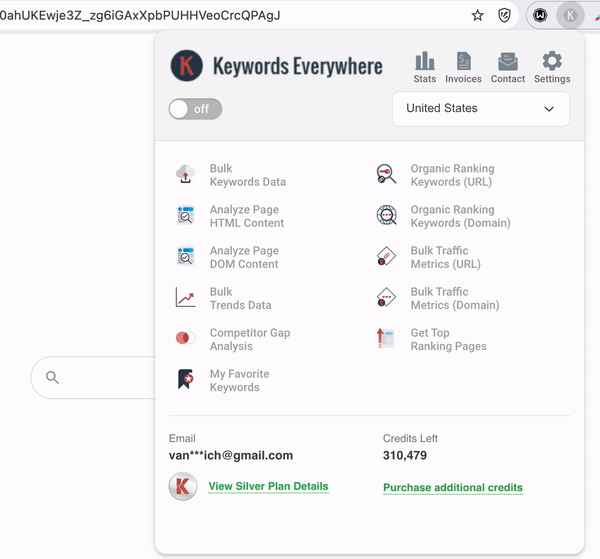Toggle the Keywords Everywhere off switch
600x559 pixels.
pyautogui.click(x=196, y=109)
